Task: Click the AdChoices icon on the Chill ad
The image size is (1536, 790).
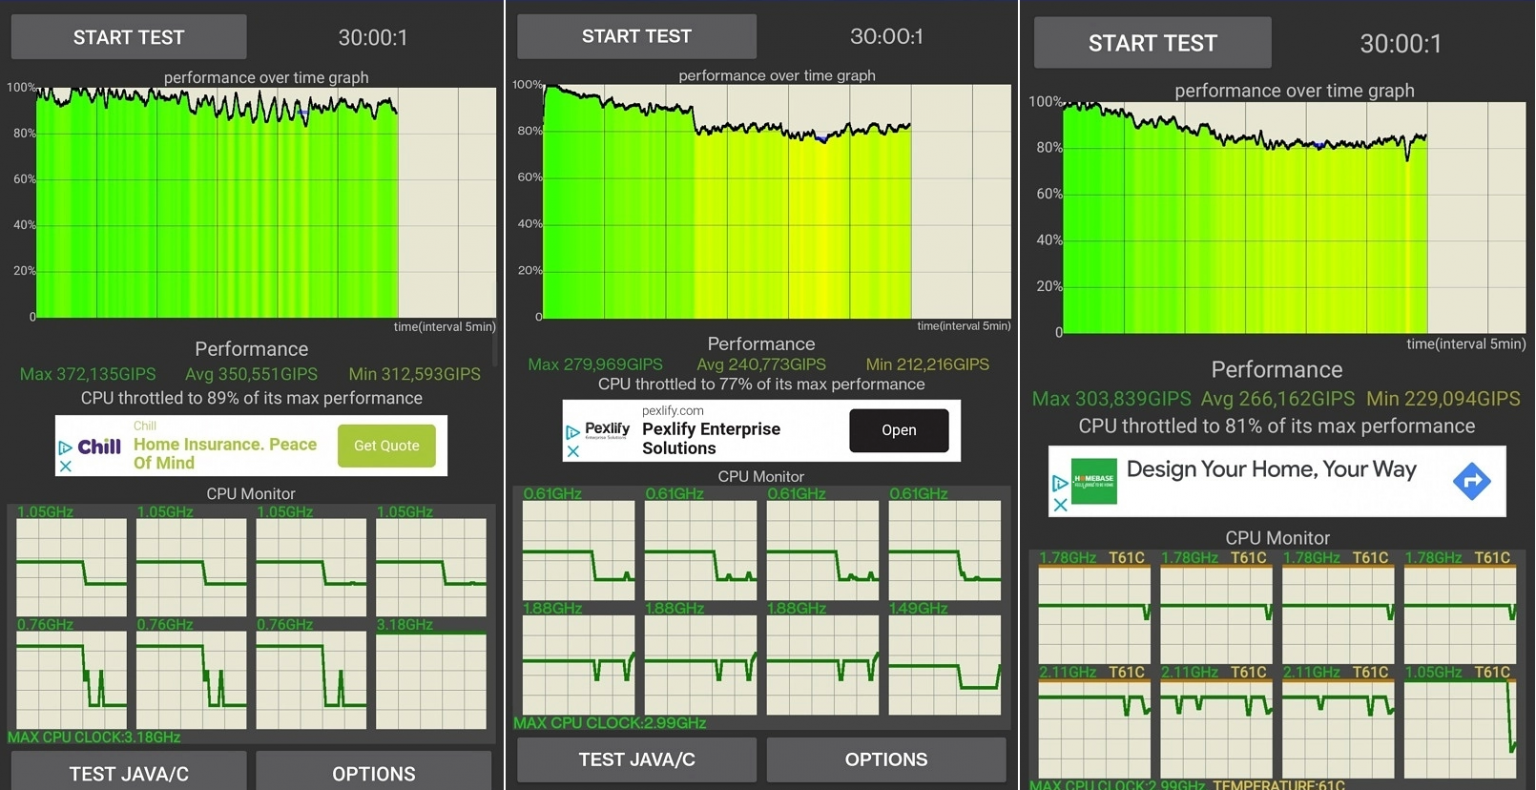Action: [x=65, y=448]
